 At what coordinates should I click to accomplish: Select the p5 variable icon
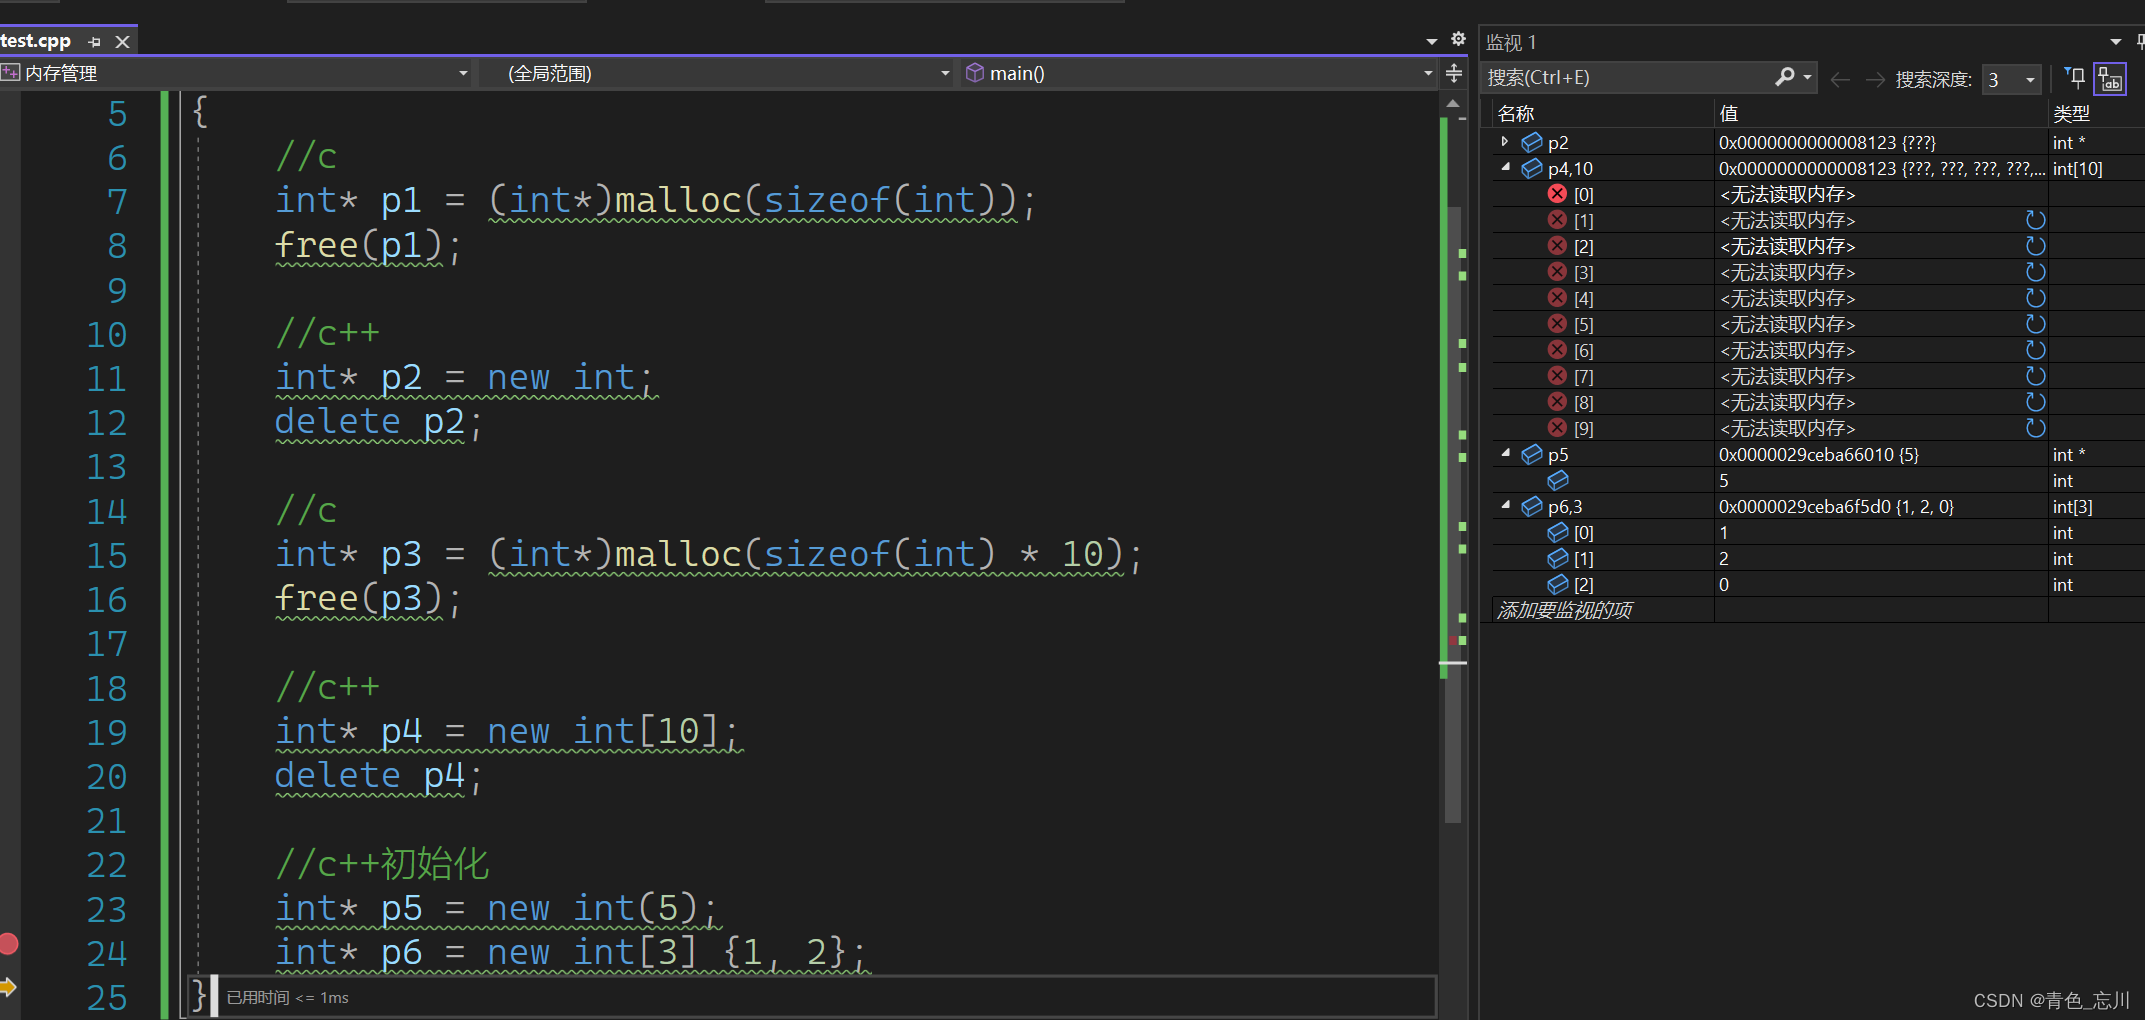1531,455
